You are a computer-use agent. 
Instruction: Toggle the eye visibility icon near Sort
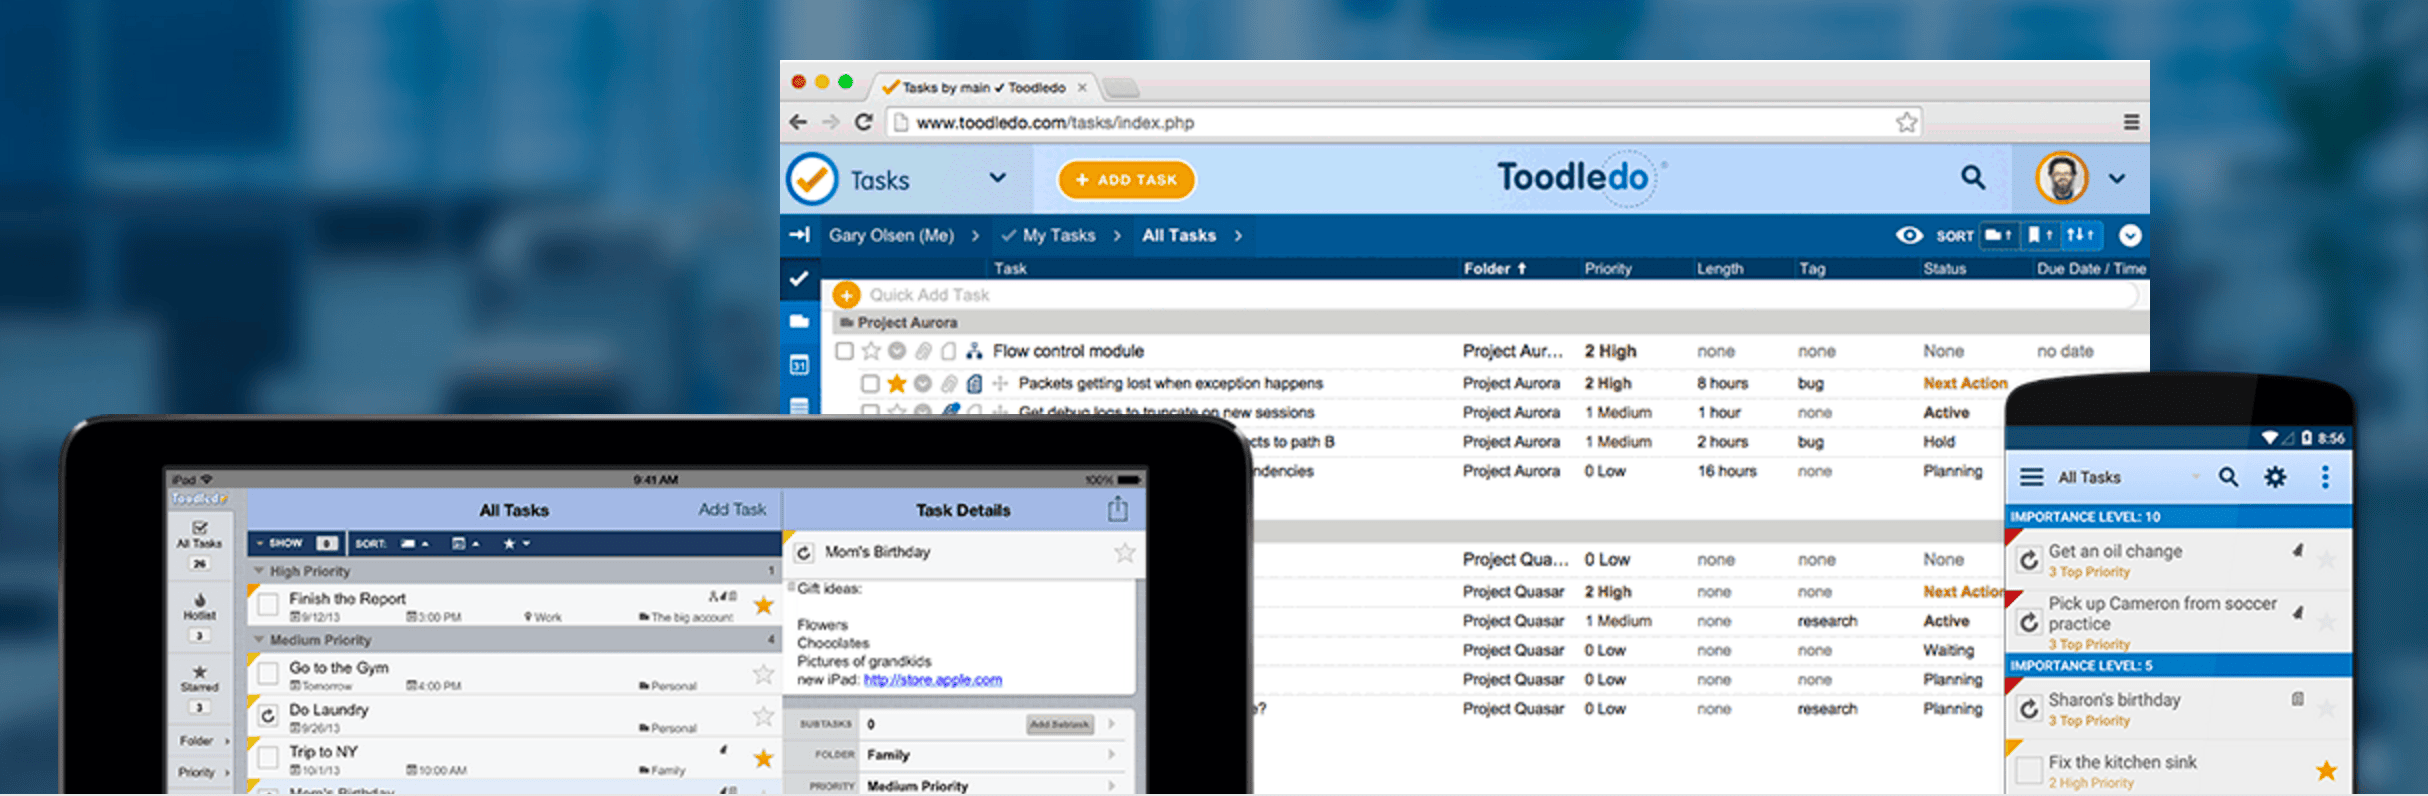coord(1908,235)
